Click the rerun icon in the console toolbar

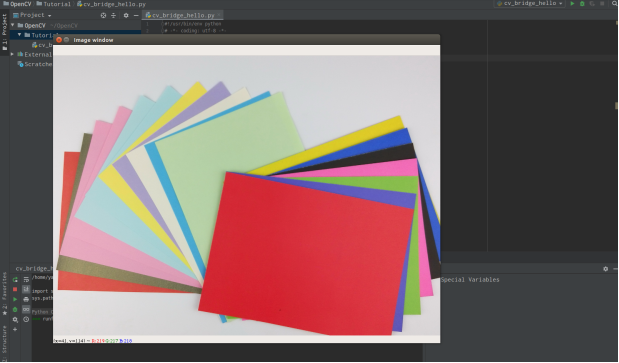tap(15, 280)
